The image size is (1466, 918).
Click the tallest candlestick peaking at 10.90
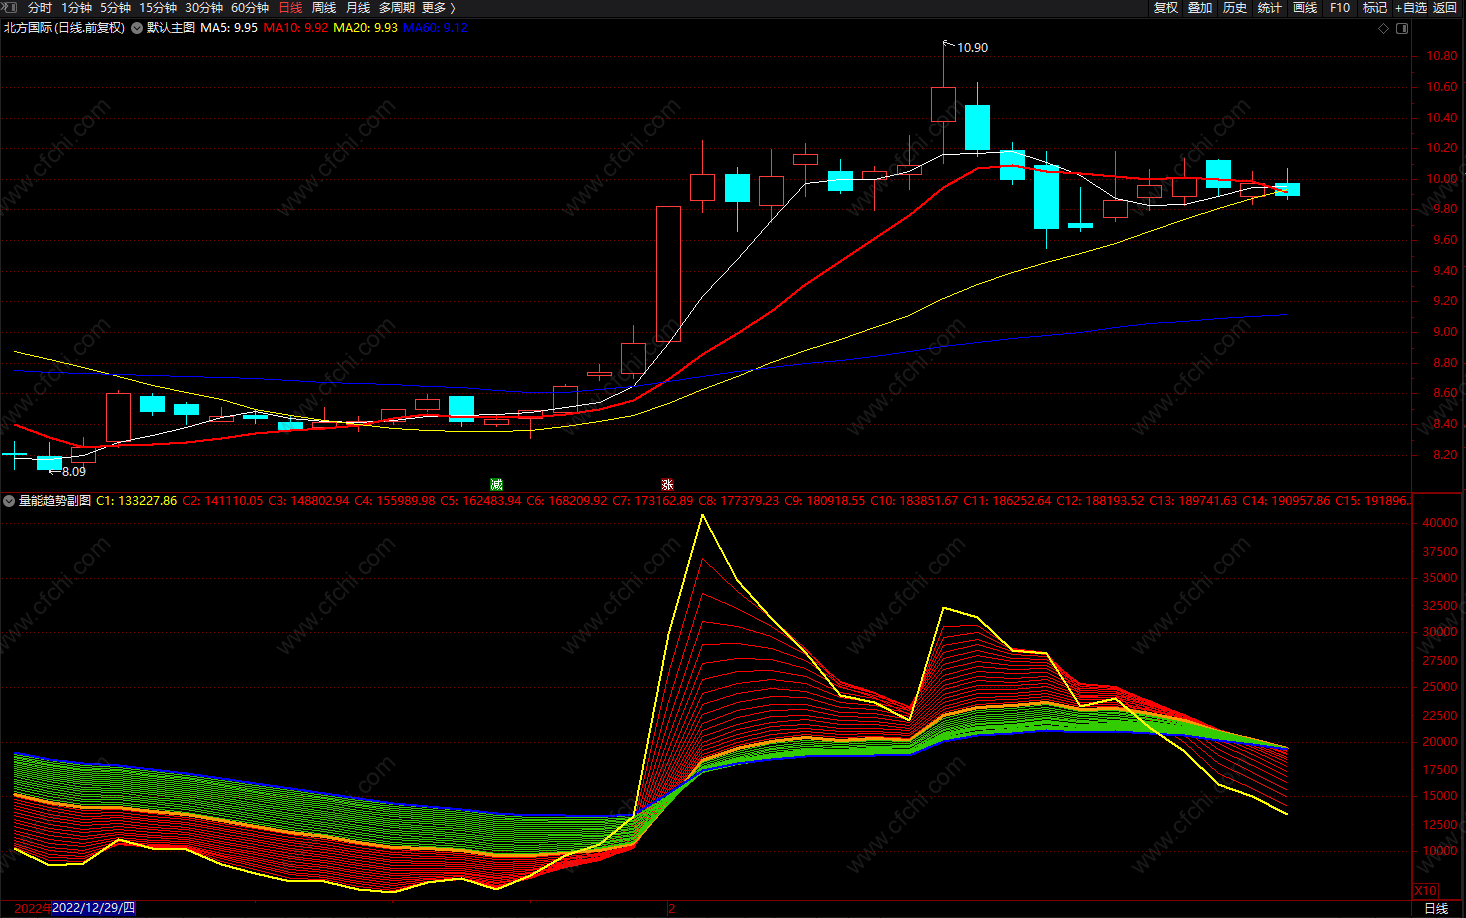pos(943,104)
